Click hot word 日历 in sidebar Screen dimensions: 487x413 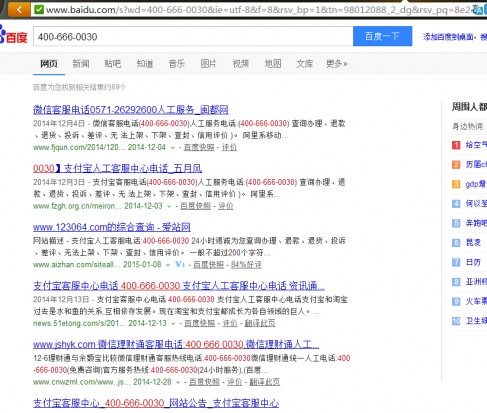pyautogui.click(x=473, y=262)
